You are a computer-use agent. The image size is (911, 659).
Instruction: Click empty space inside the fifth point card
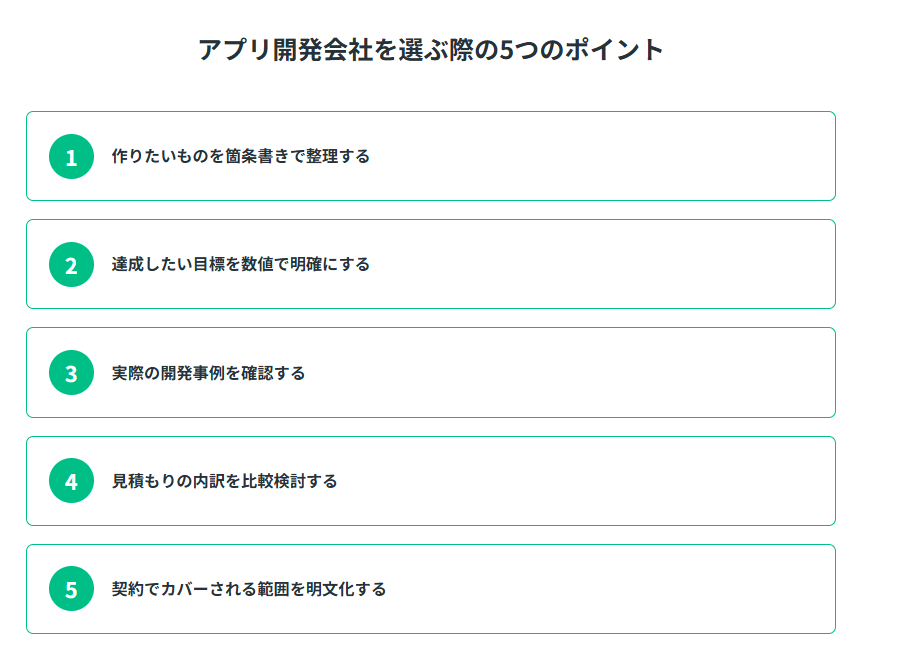600,589
